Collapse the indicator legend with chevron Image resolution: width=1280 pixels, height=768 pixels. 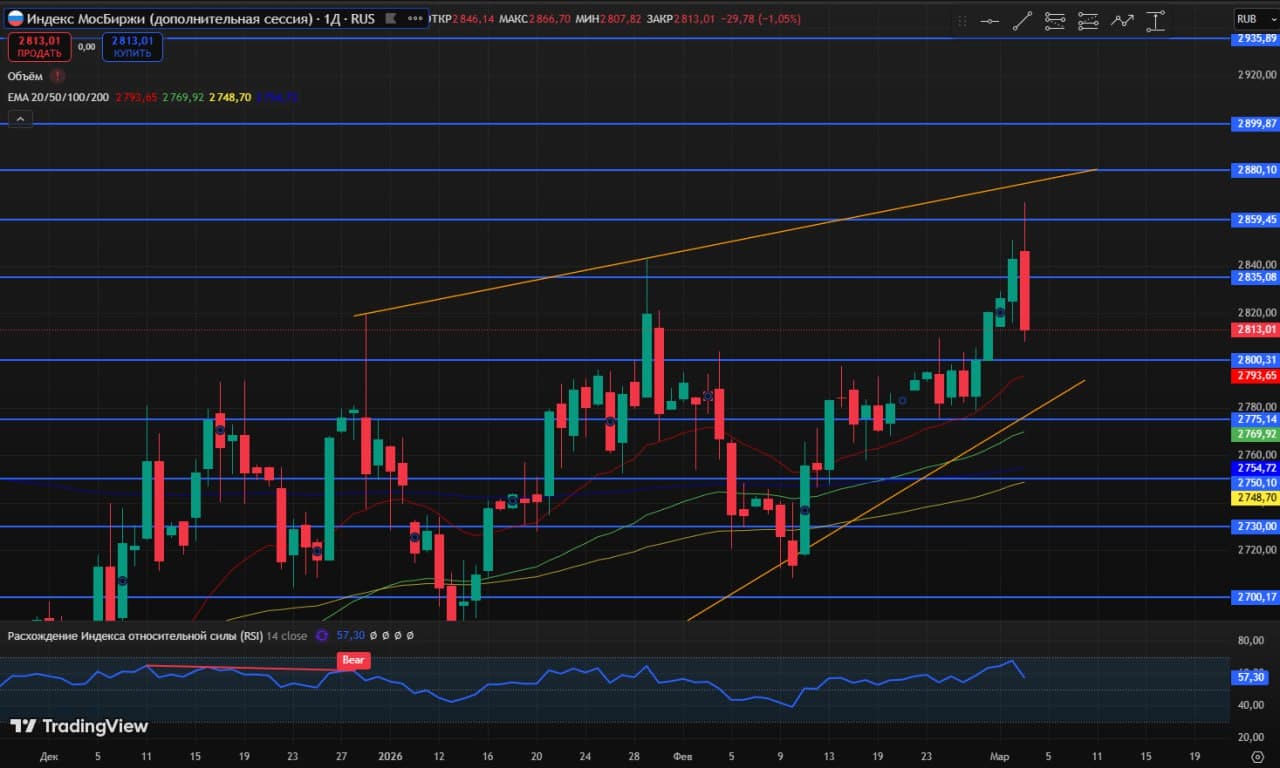[20, 119]
